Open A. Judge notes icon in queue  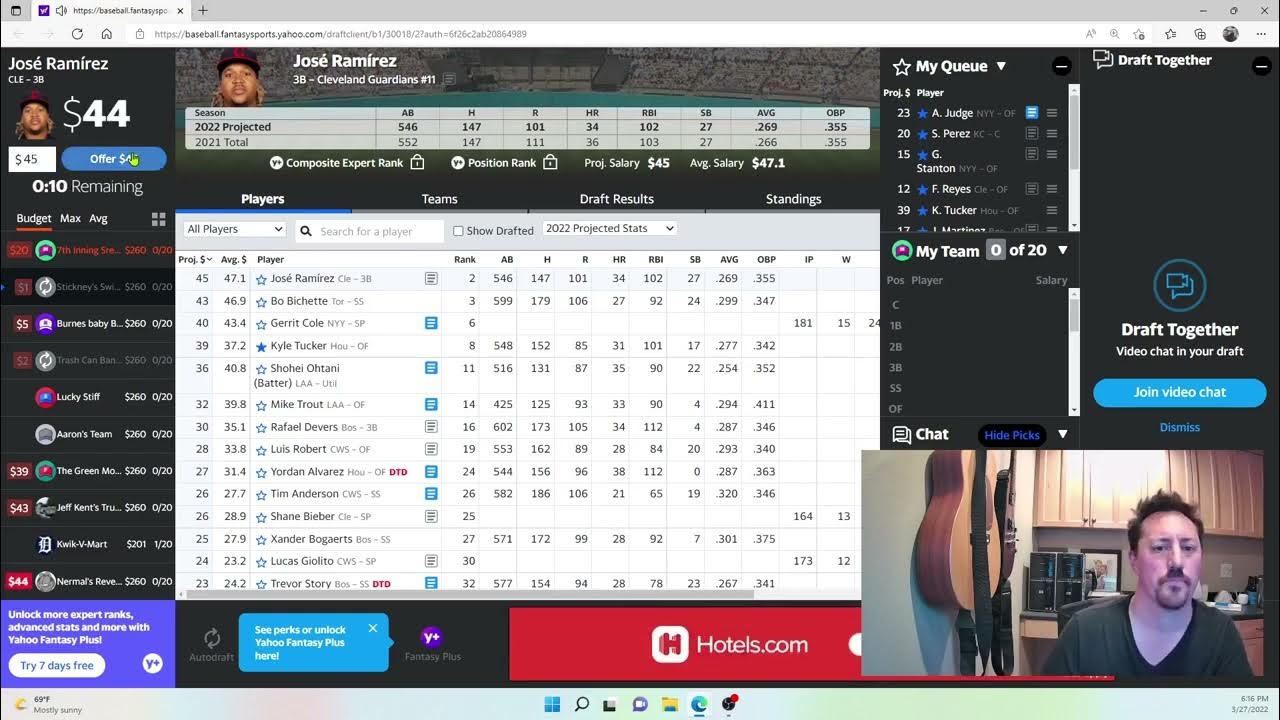pos(1032,113)
